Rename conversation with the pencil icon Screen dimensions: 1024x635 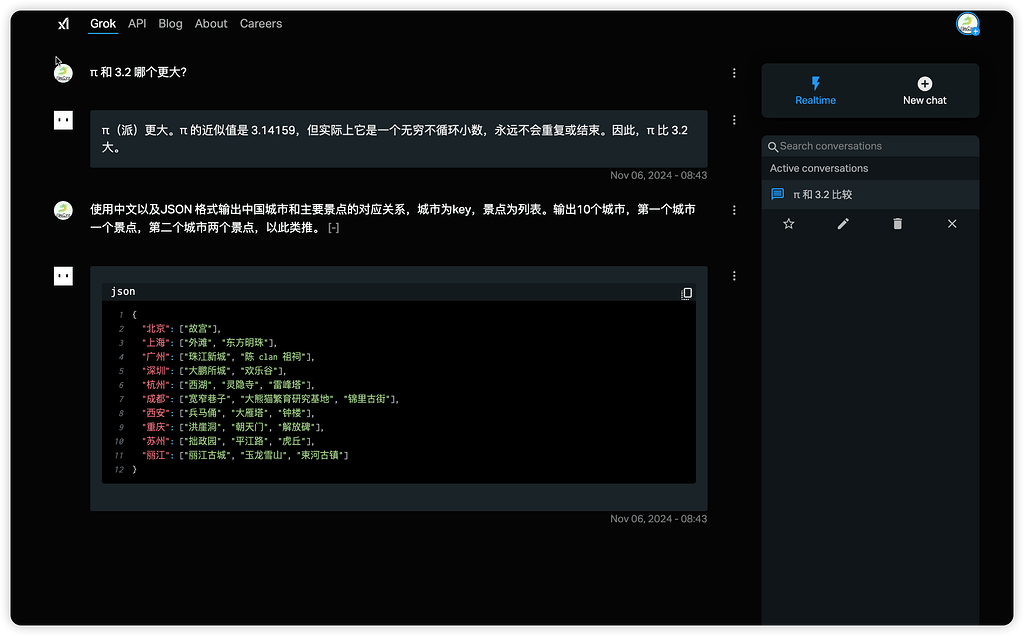tap(843, 224)
